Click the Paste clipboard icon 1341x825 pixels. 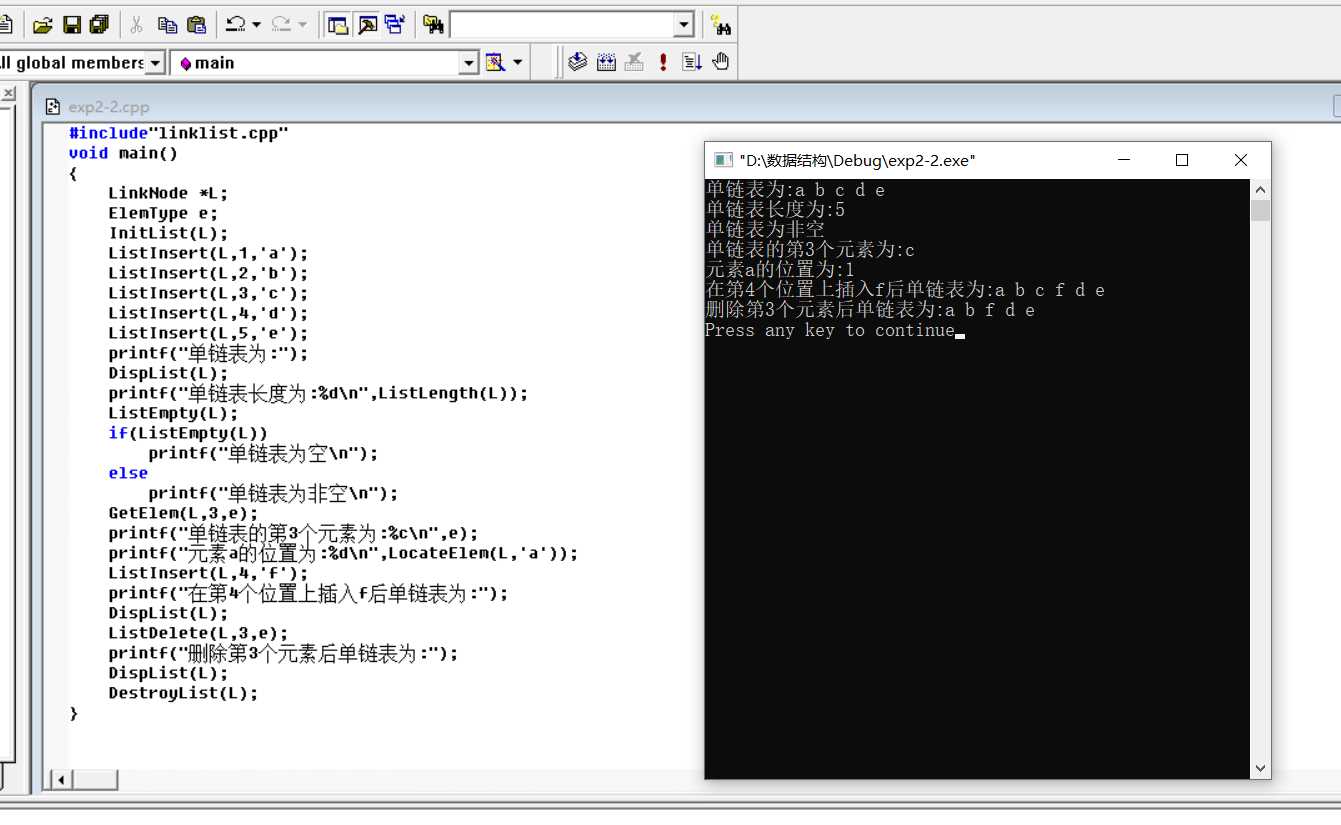[196, 25]
